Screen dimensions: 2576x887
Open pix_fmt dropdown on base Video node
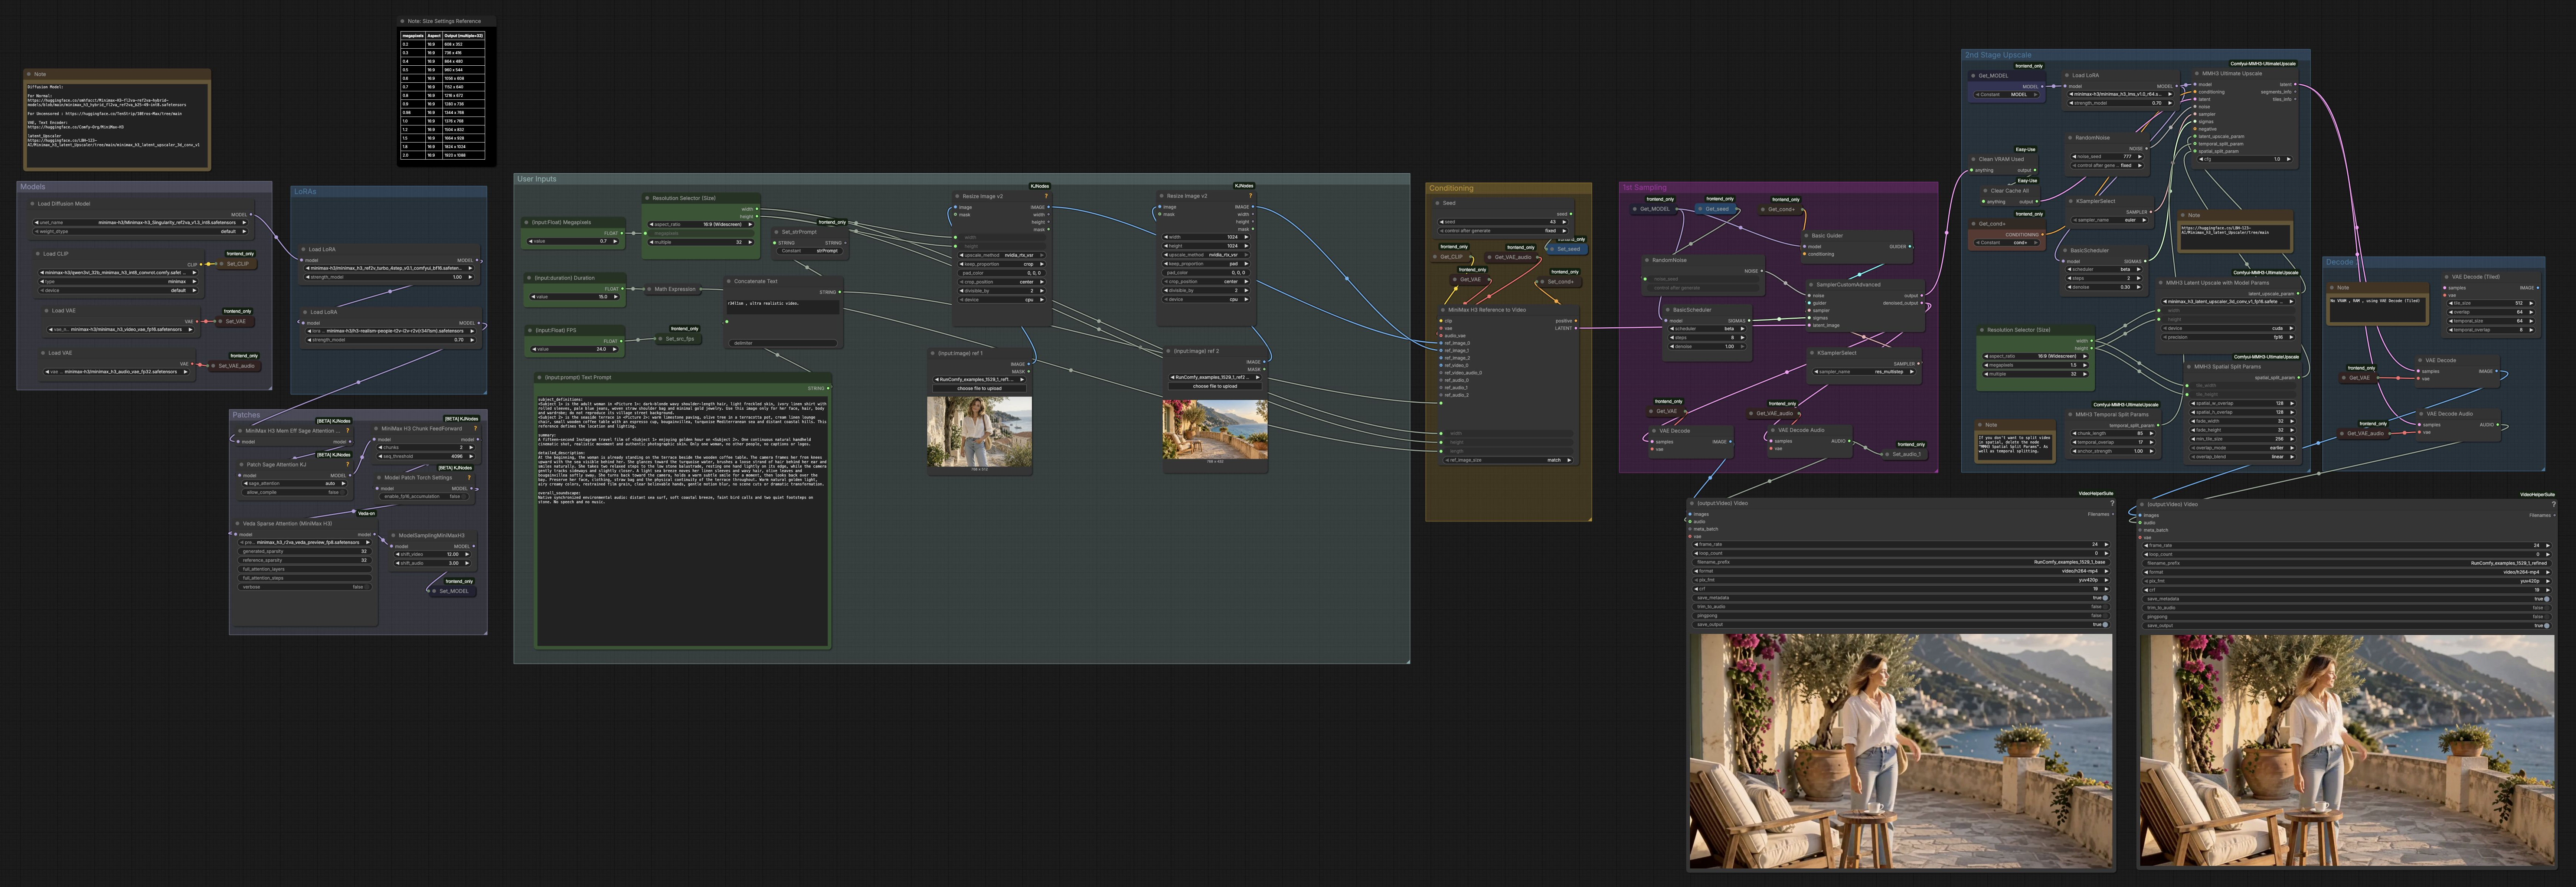pyautogui.click(x=1901, y=580)
